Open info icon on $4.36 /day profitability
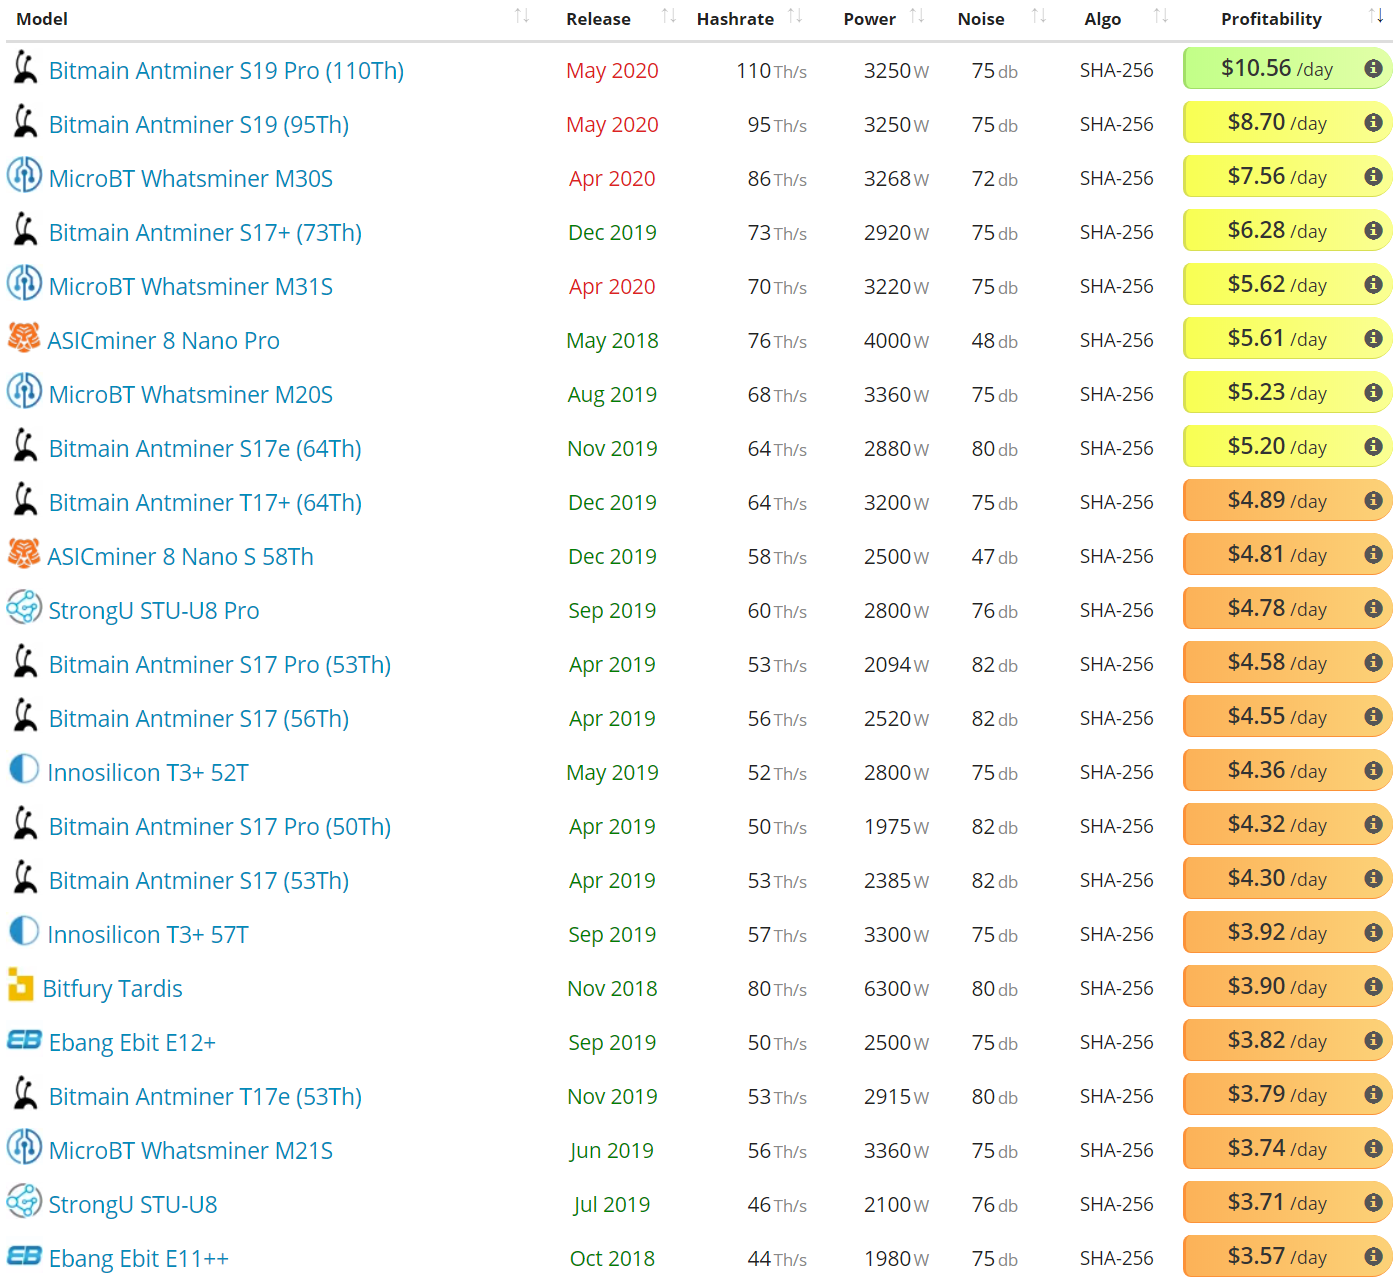Image resolution: width=1398 pixels, height=1283 pixels. pyautogui.click(x=1374, y=770)
